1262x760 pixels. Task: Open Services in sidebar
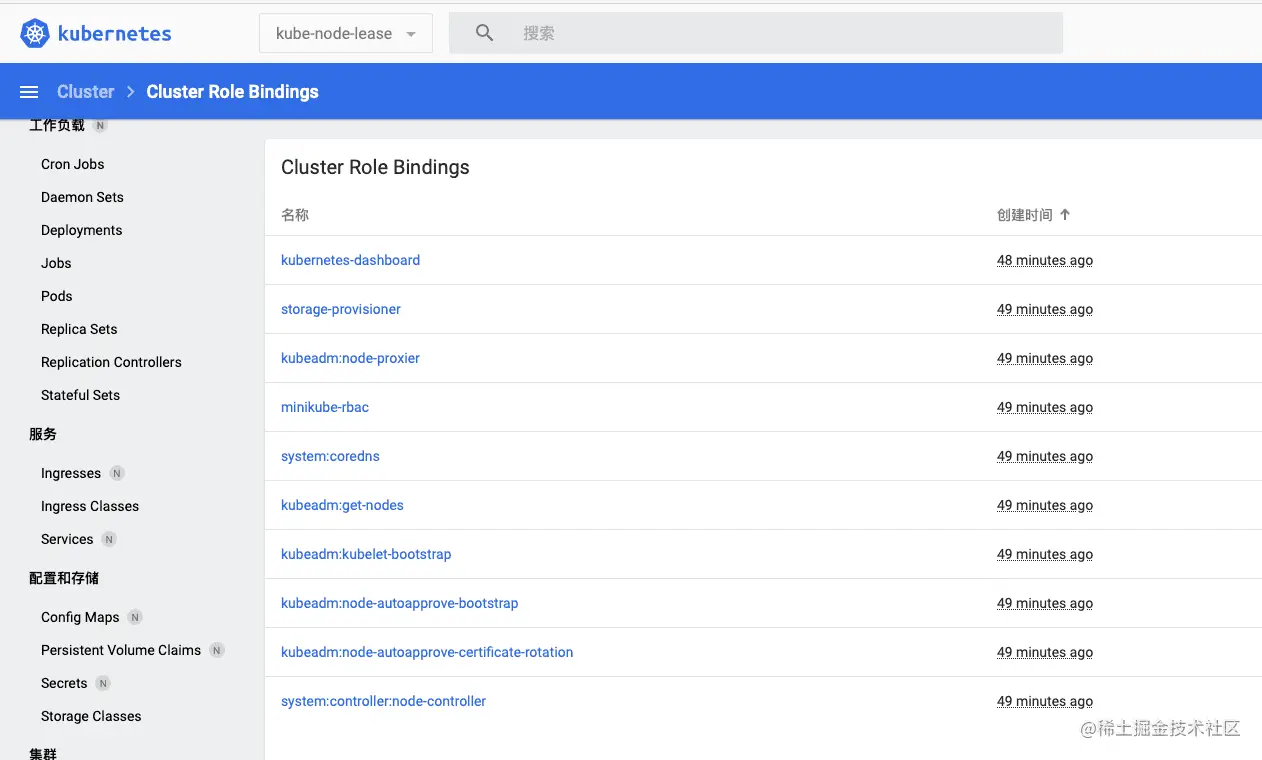pyautogui.click(x=67, y=539)
